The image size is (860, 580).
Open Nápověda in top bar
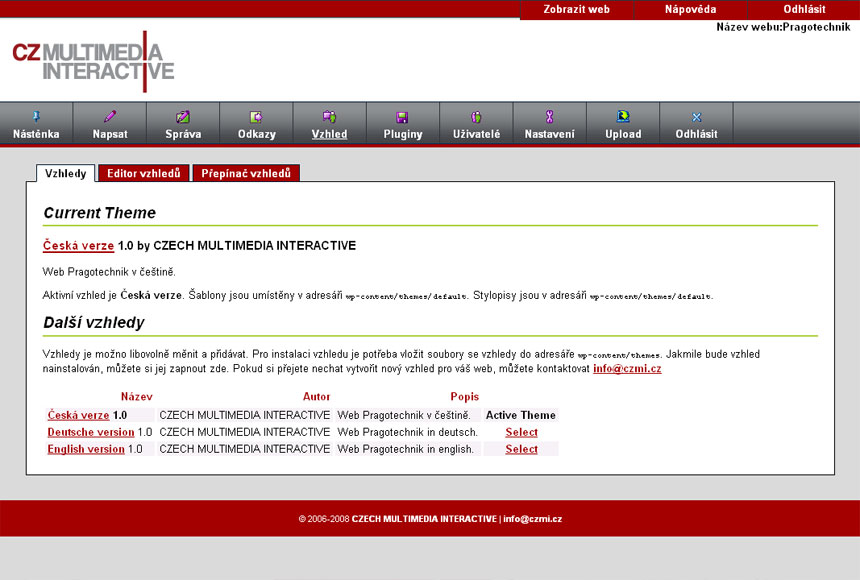(690, 9)
